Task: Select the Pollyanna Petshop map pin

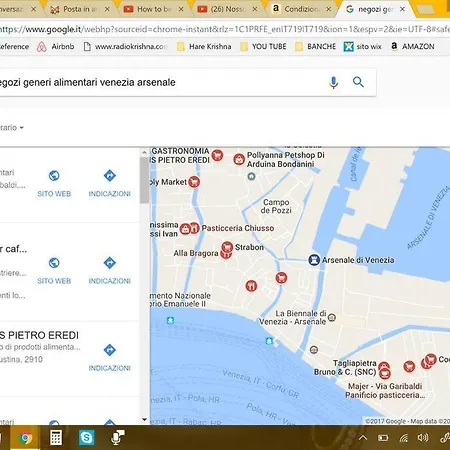Action: [239, 159]
